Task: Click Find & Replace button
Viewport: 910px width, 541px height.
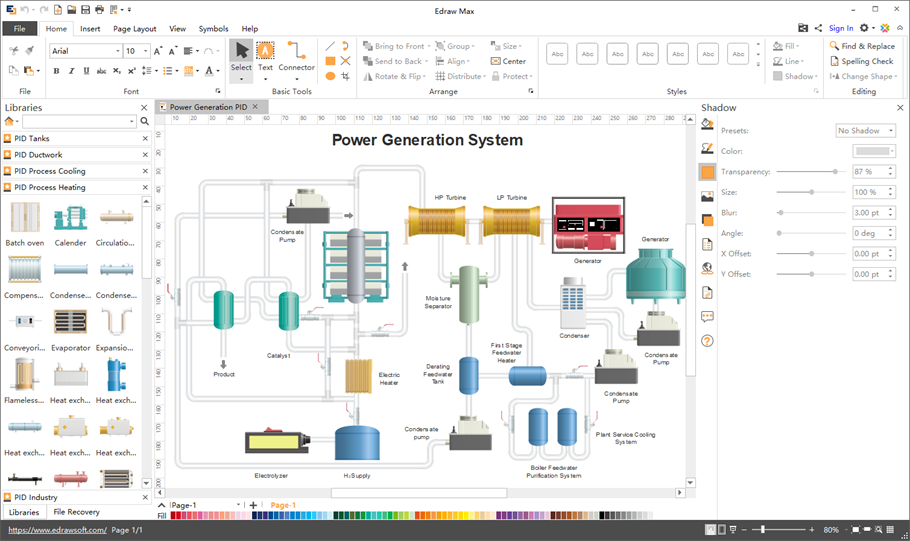Action: [861, 46]
